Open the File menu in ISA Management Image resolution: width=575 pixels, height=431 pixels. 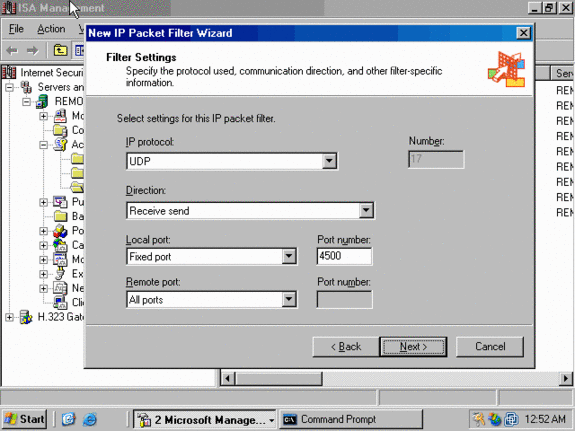pyautogui.click(x=16, y=29)
